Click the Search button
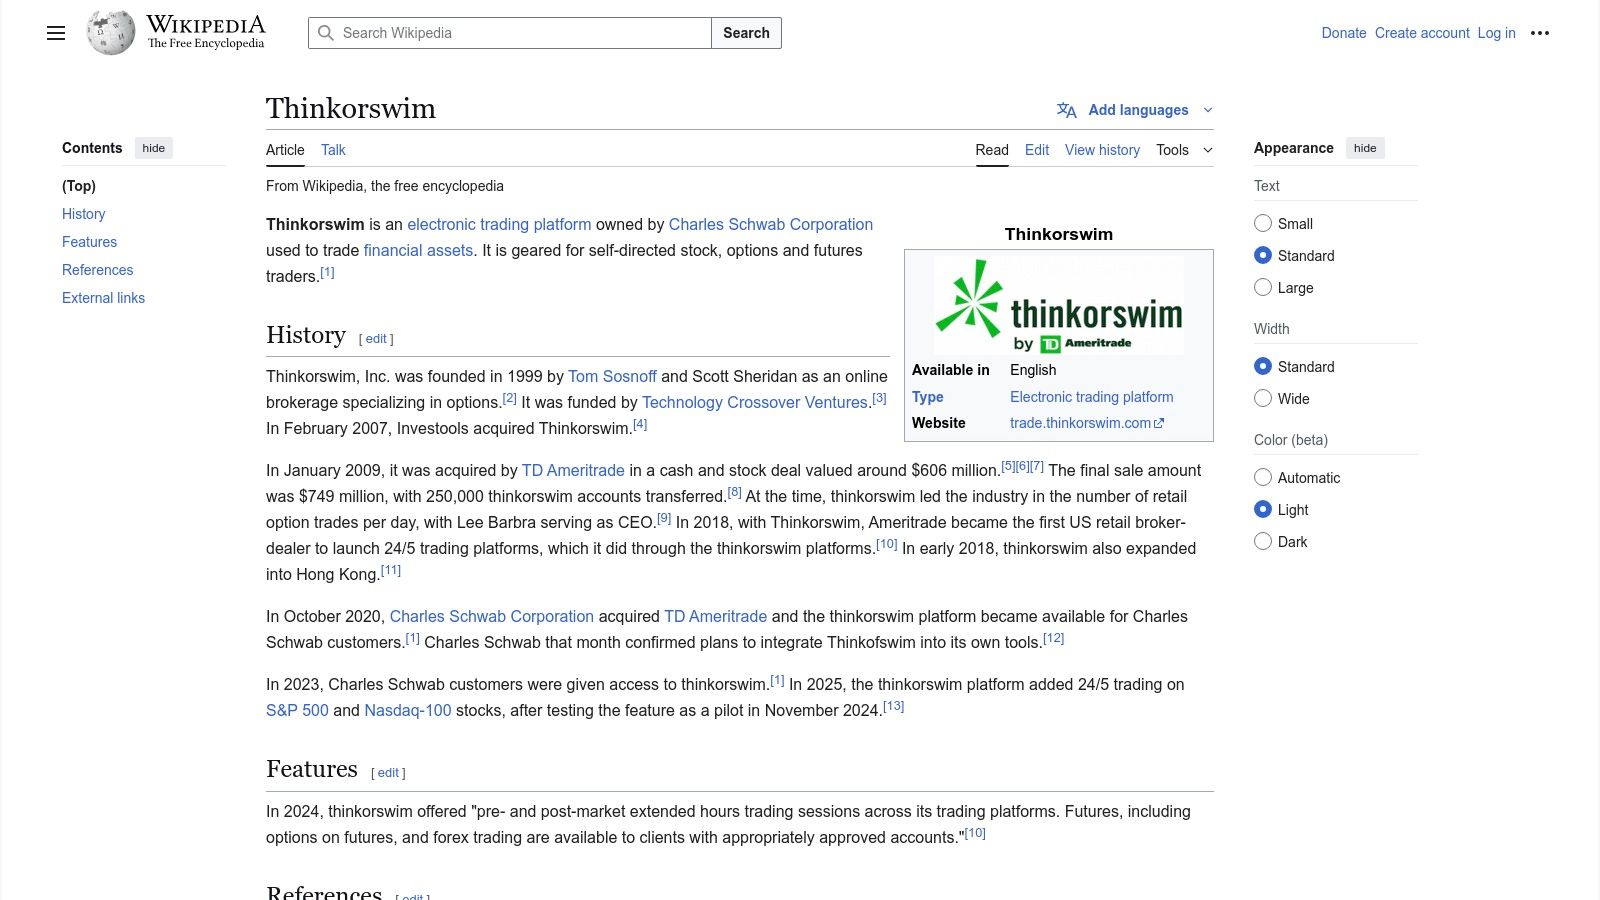The width and height of the screenshot is (1600, 900). (x=746, y=33)
